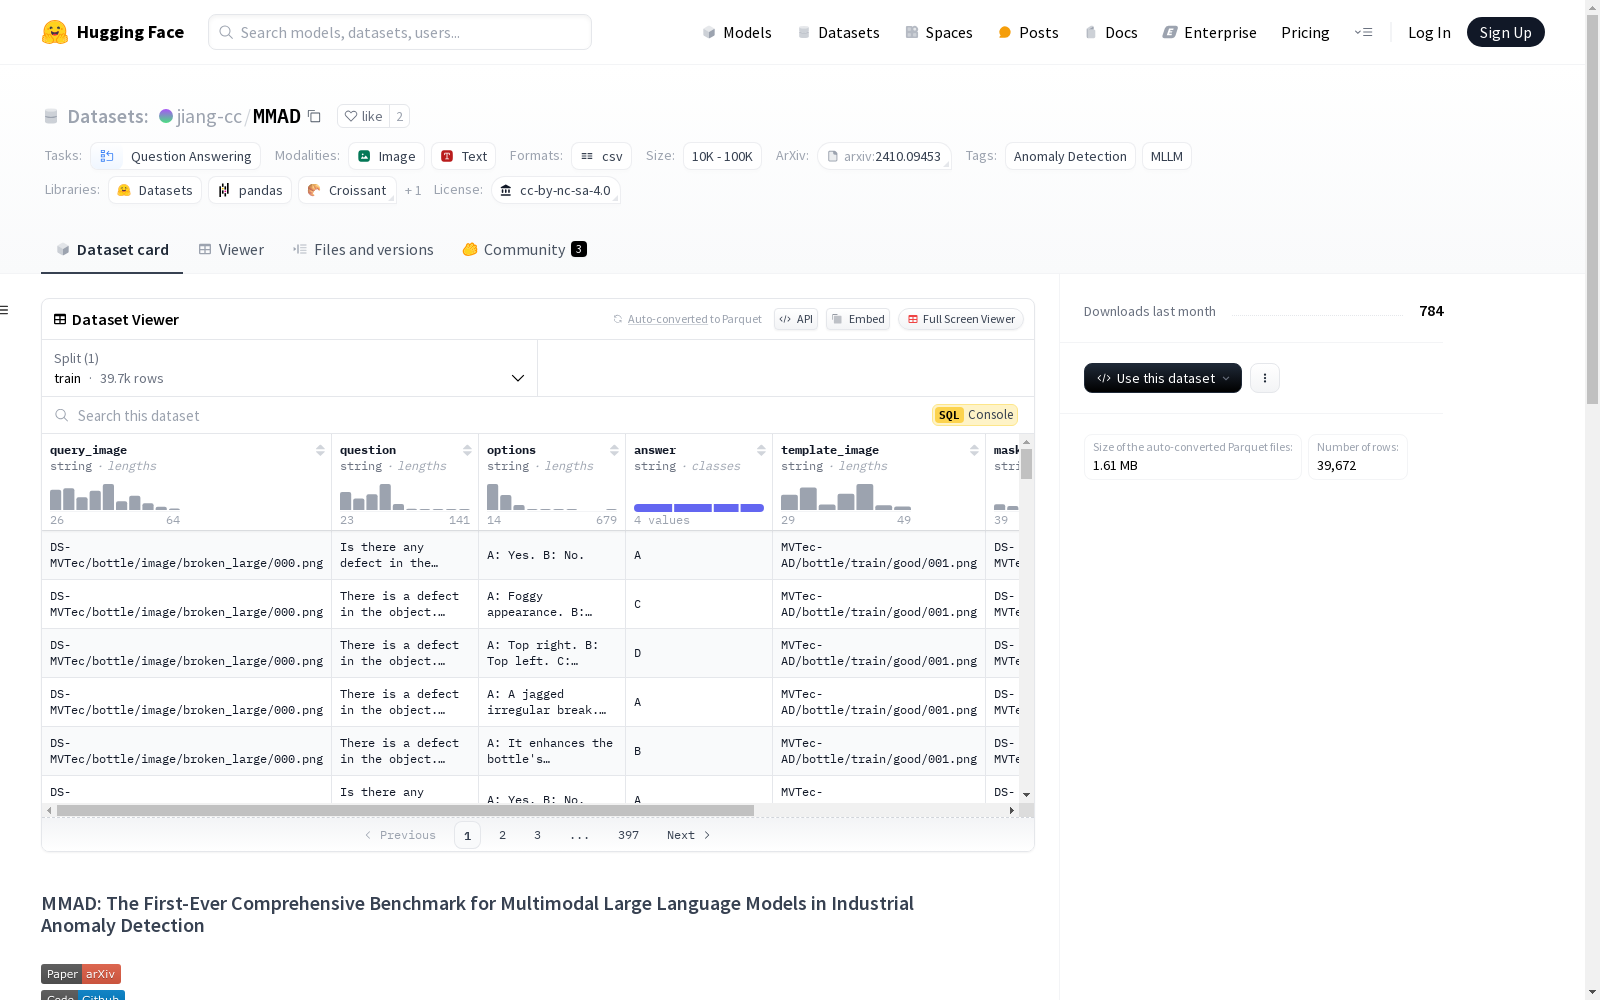Screen dimensions: 1600x1000
Task: Open Community tab
Action: pyautogui.click(x=525, y=250)
